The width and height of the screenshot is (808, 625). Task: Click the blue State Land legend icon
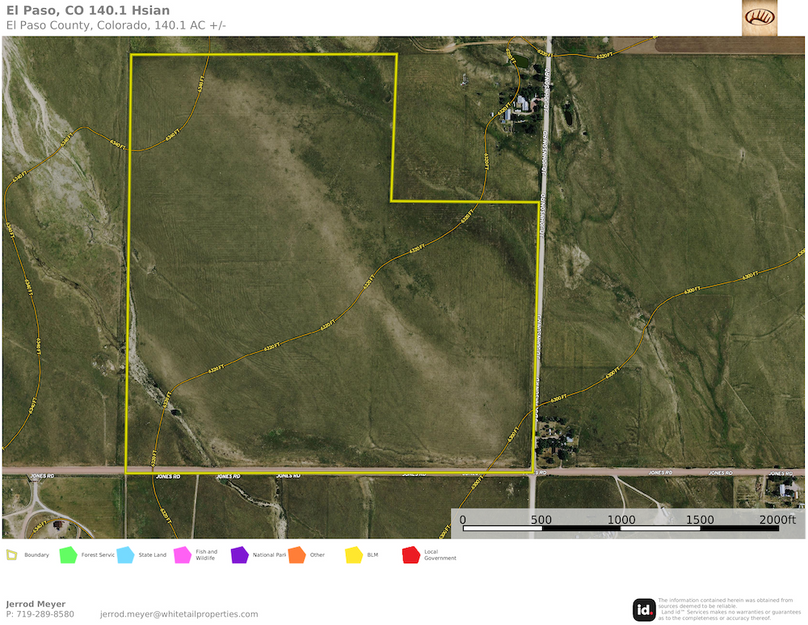[x=125, y=554]
